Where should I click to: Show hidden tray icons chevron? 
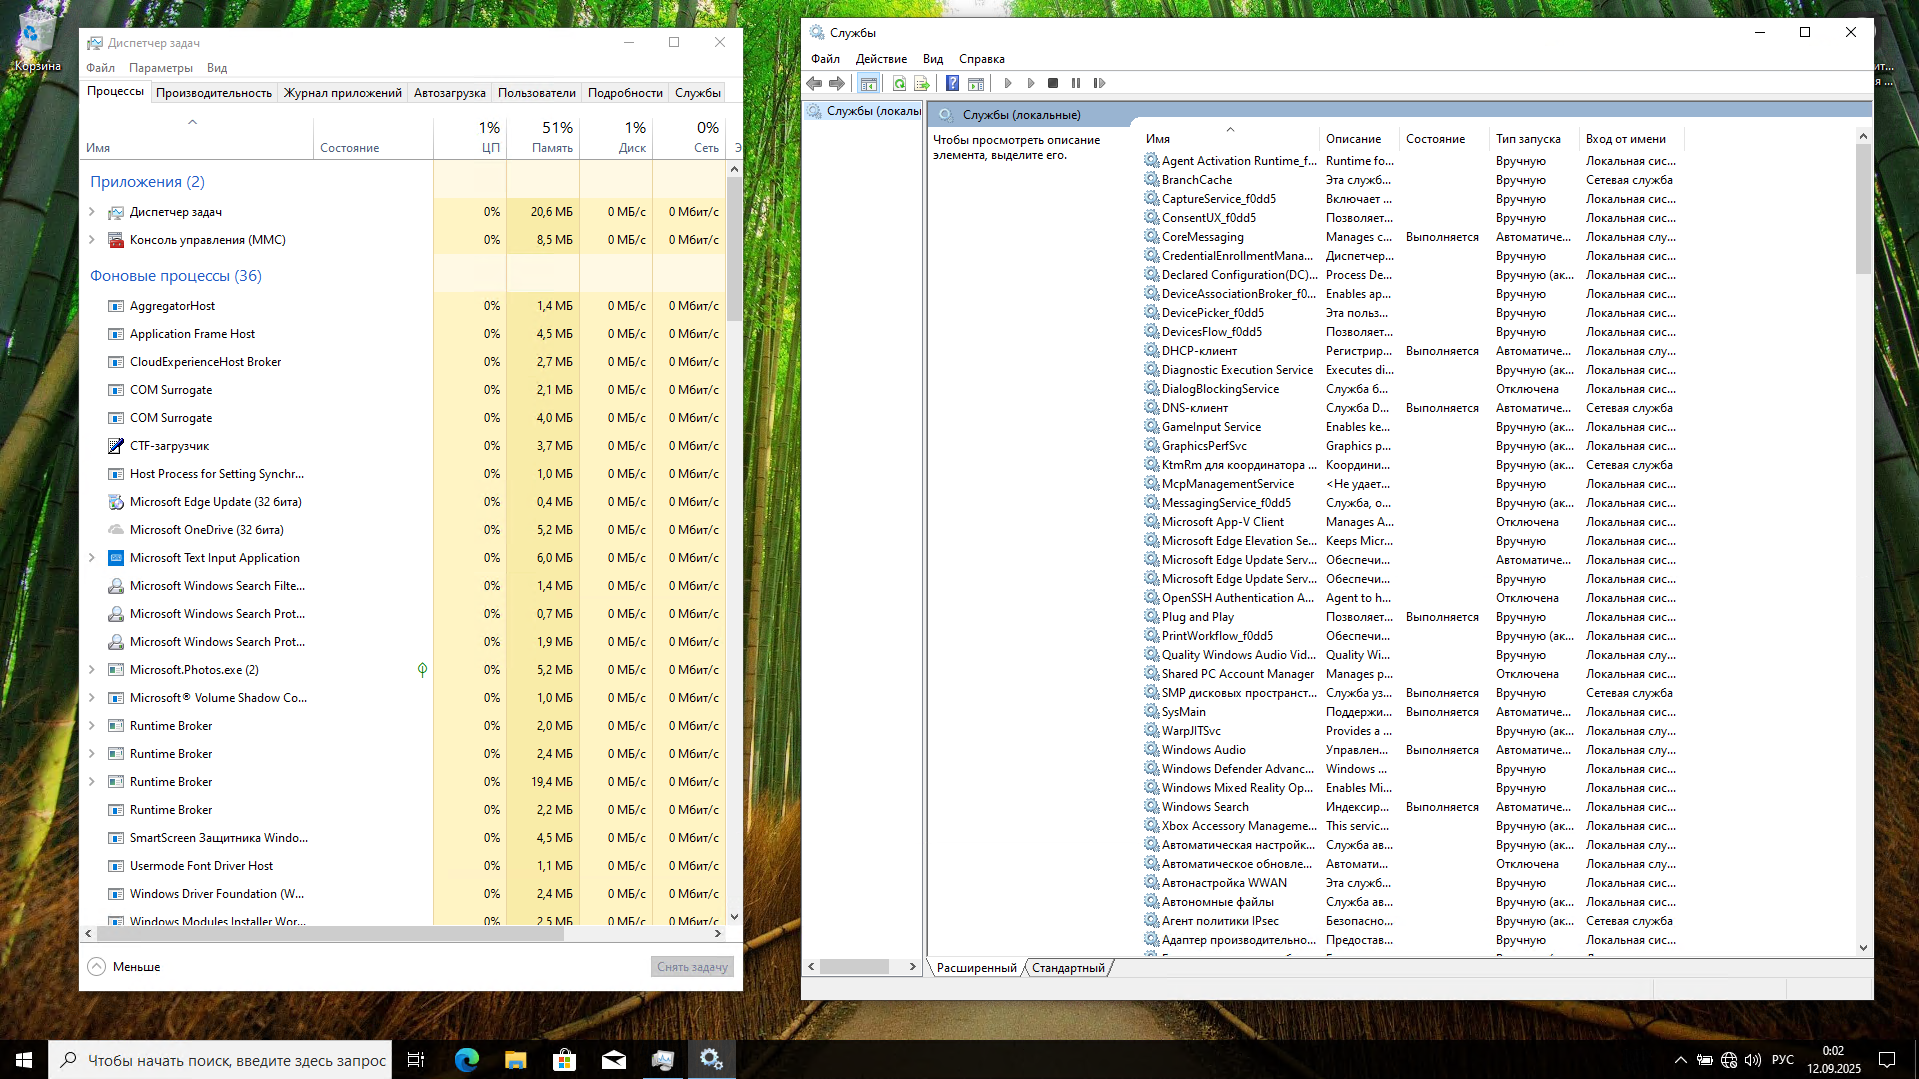[1681, 1060]
